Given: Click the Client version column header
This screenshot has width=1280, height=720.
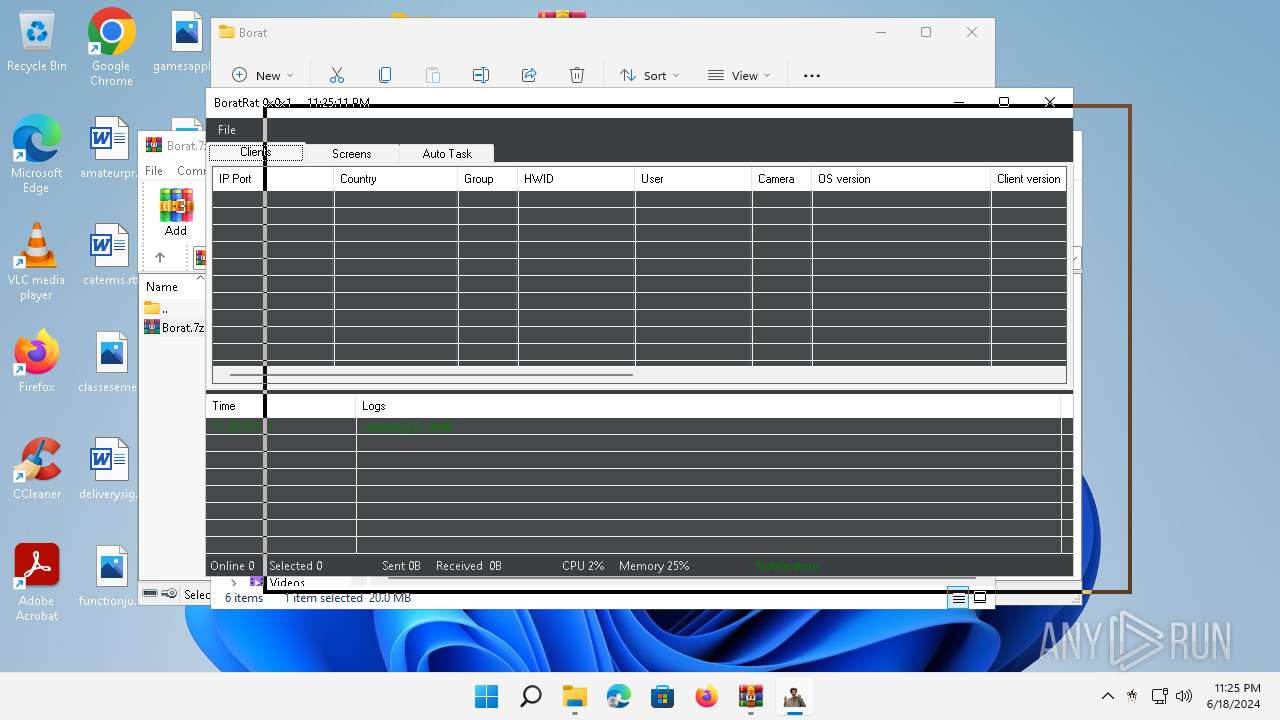Looking at the screenshot, I should pos(1028,179).
